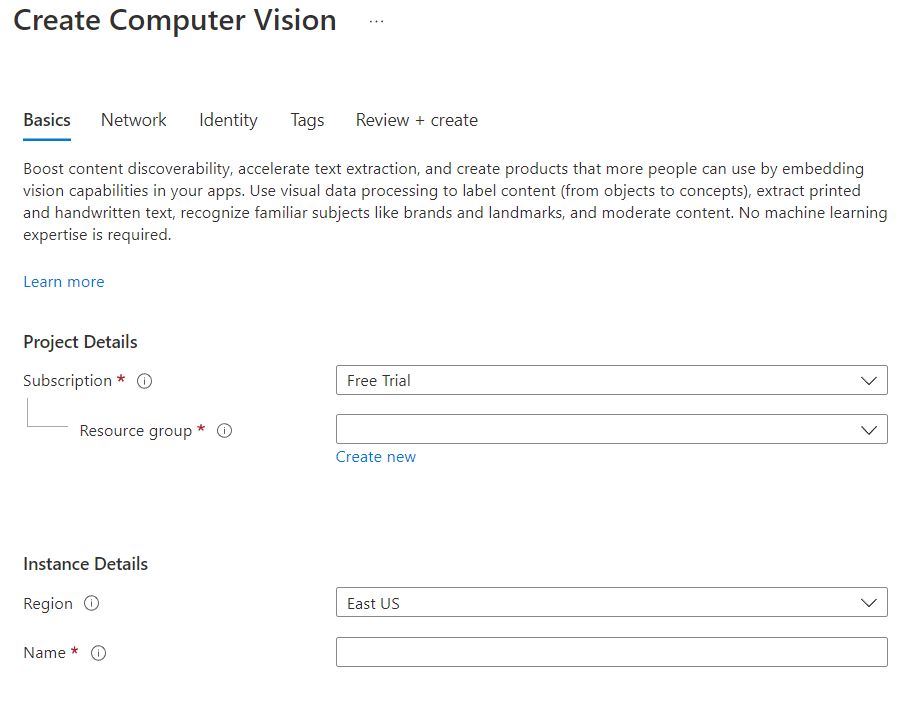Image resolution: width=912 pixels, height=724 pixels.
Task: Click the Resource group info icon
Action: [x=224, y=431]
